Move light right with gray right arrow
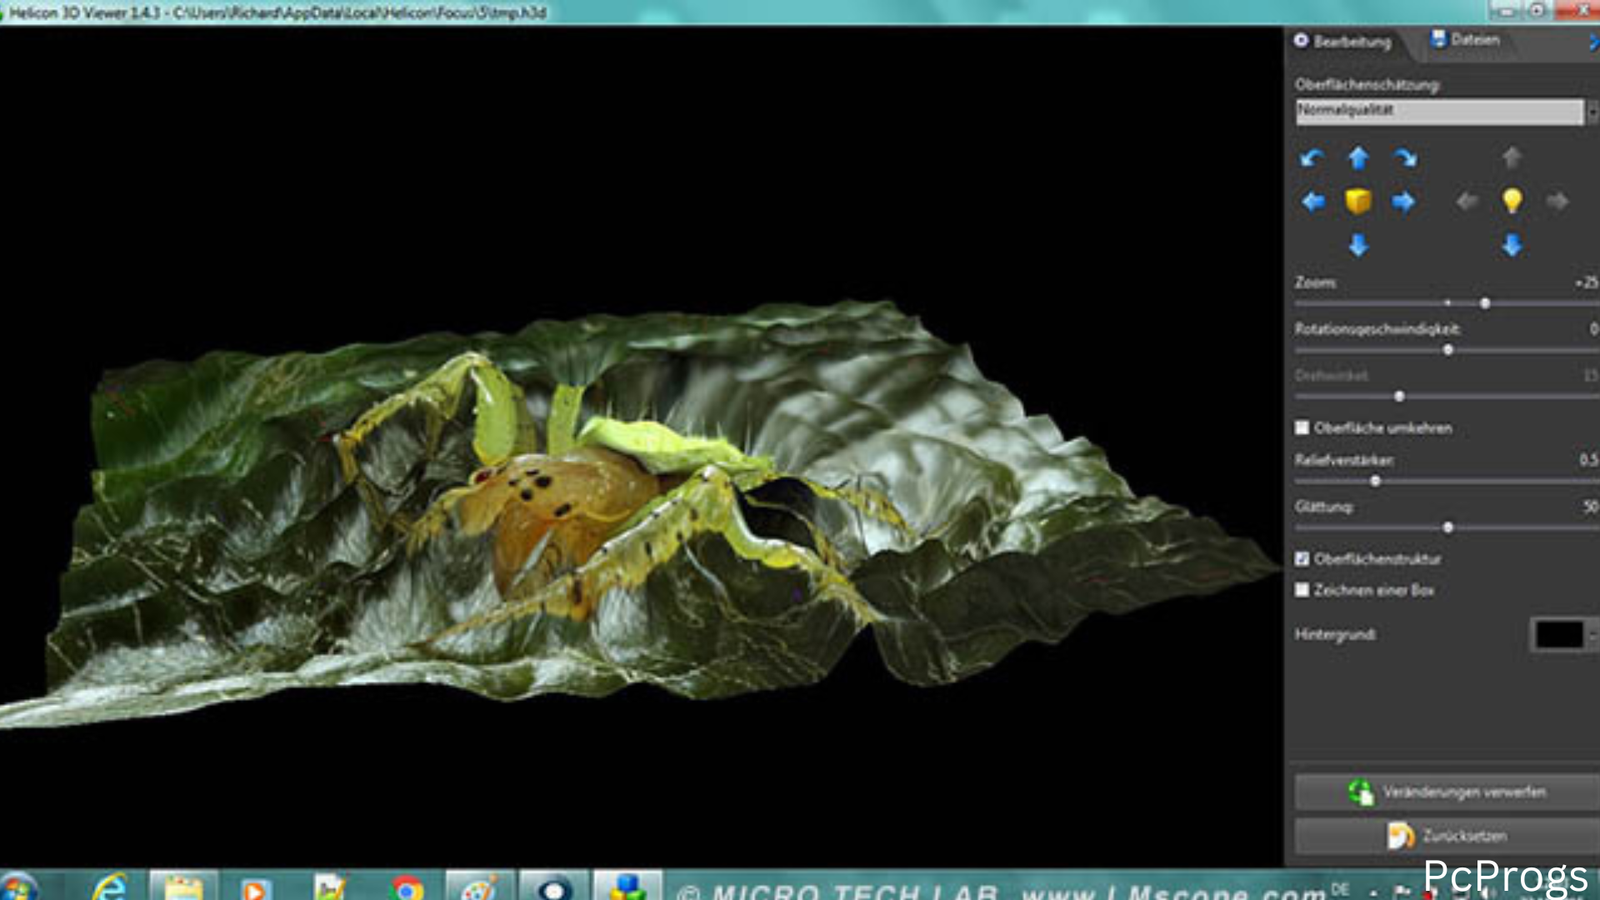This screenshot has width=1600, height=900. 1557,202
